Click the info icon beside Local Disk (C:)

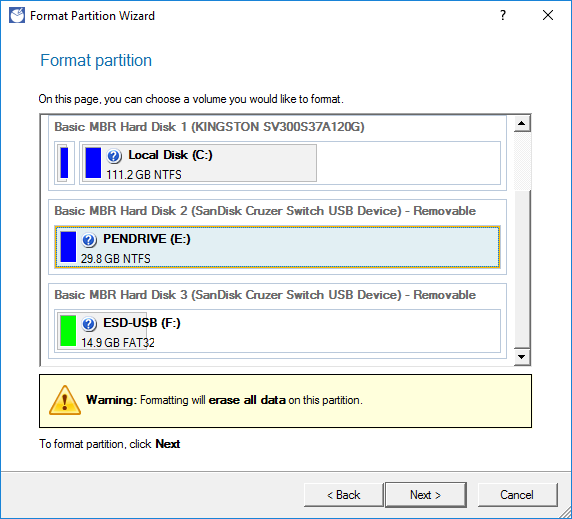click(114, 156)
